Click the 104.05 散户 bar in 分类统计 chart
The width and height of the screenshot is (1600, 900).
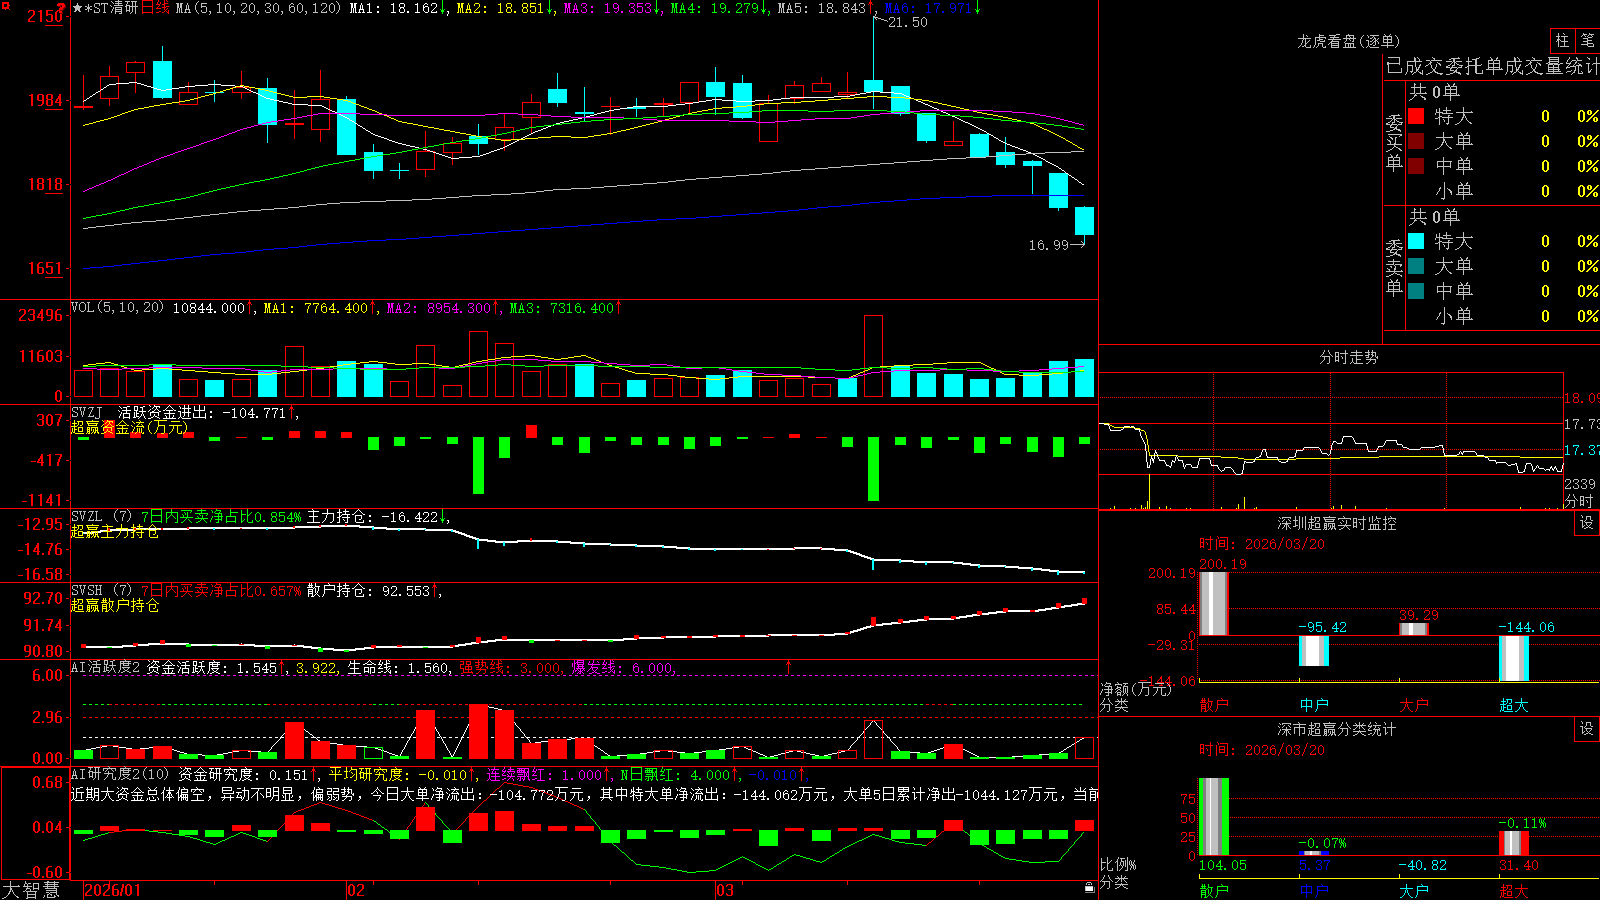click(x=1214, y=816)
